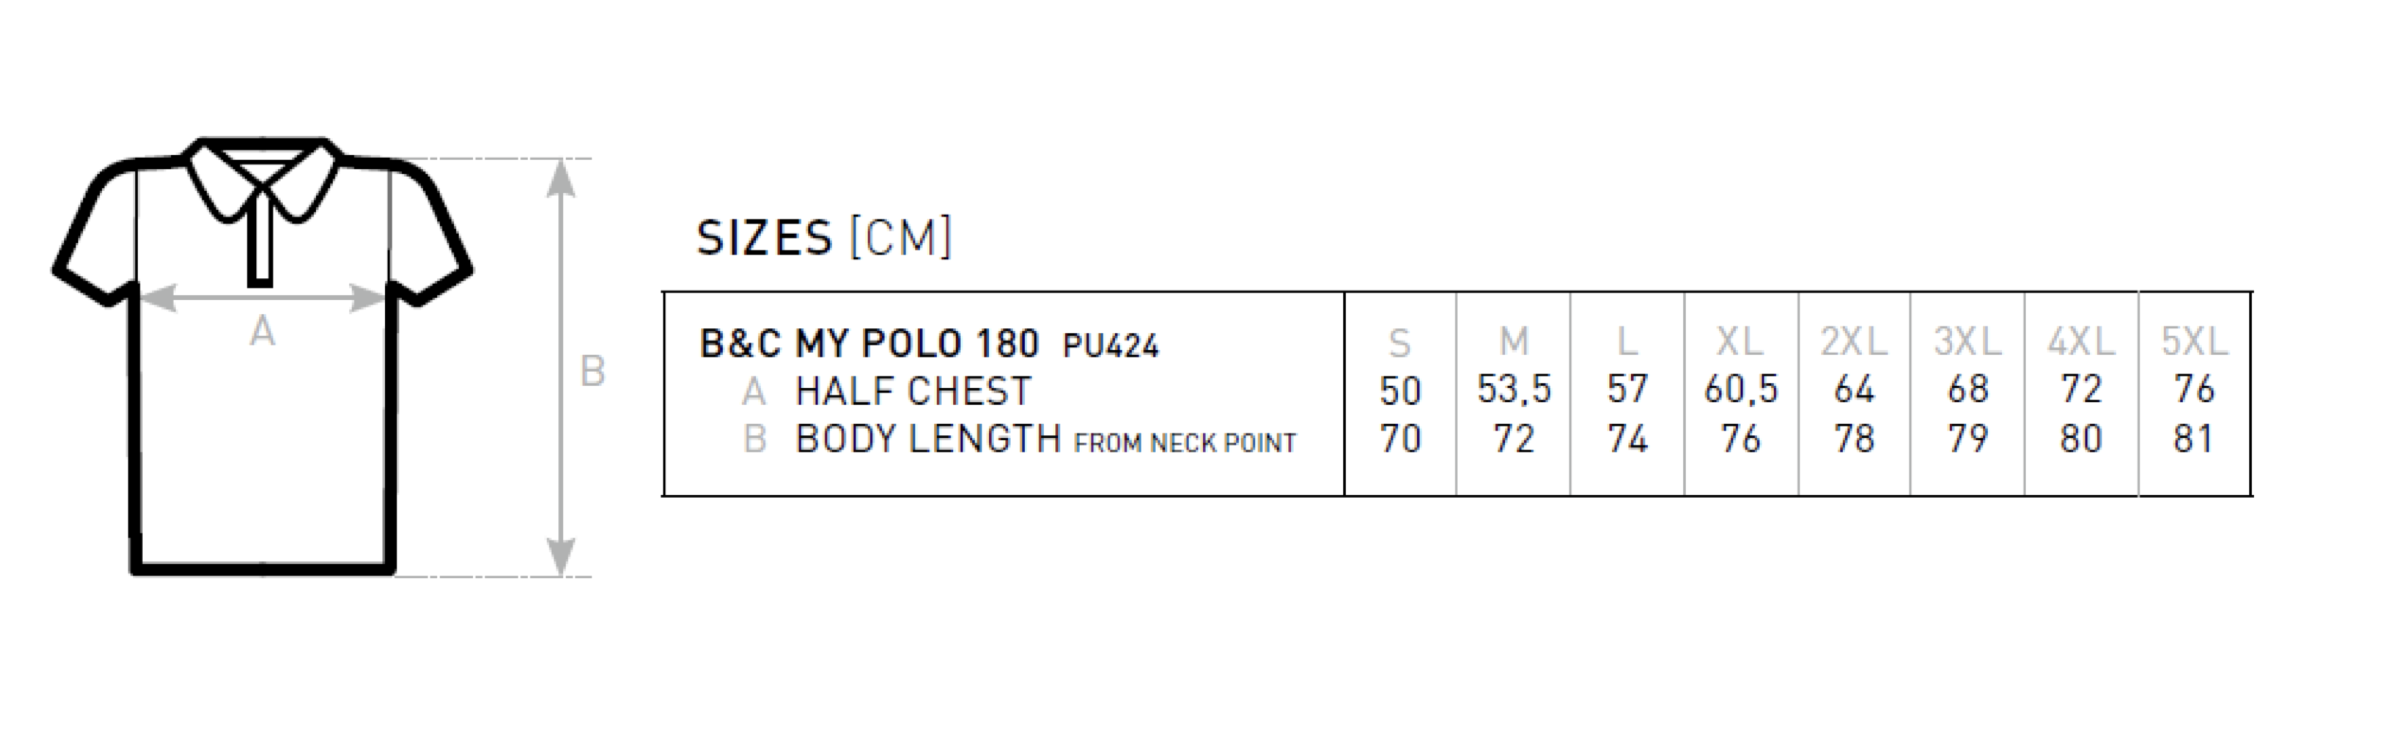
Task: Click the 53,5 half chest value
Action: pyautogui.click(x=1514, y=389)
